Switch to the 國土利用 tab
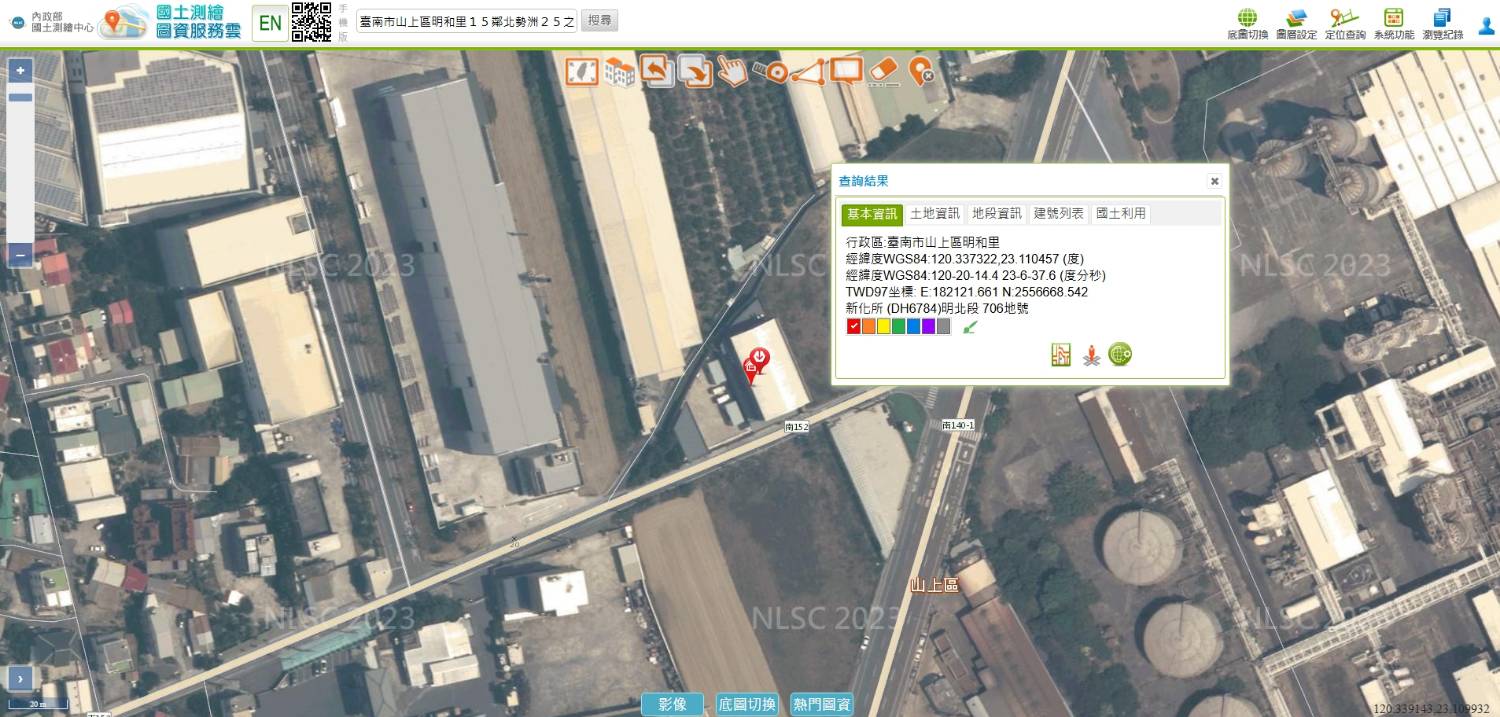 coord(1120,214)
